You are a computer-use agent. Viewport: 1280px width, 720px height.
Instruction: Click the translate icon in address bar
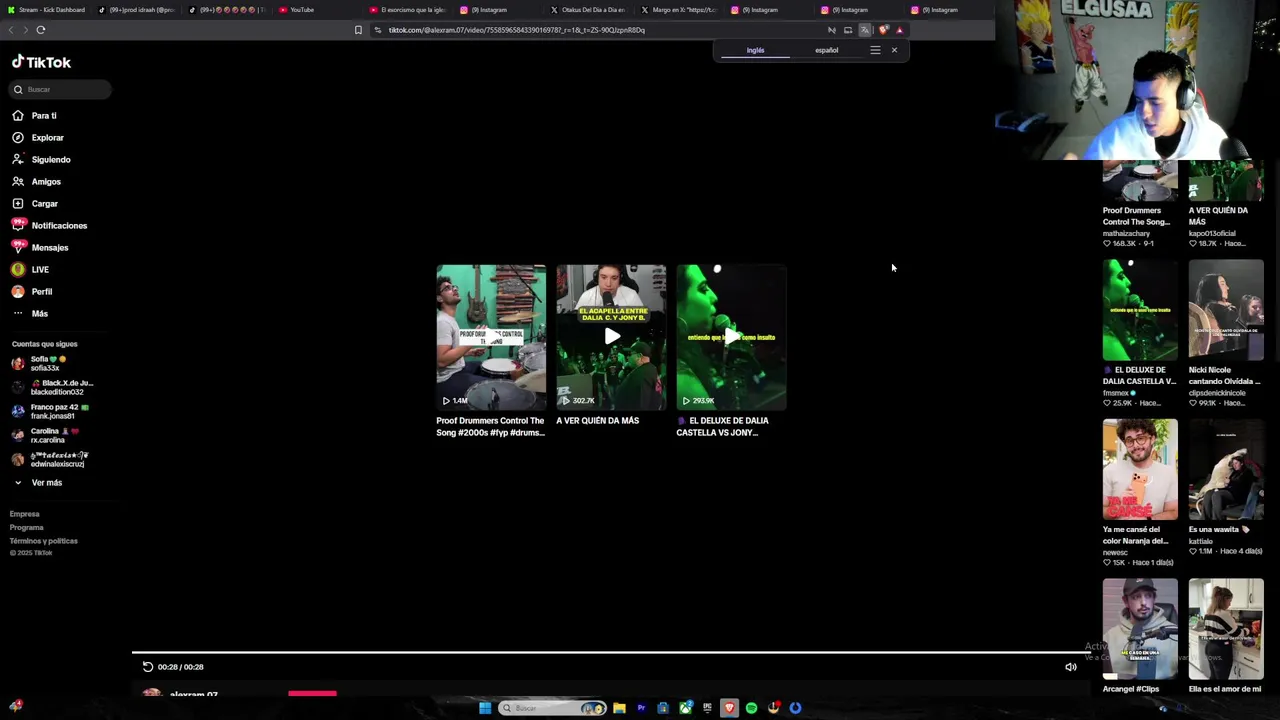(865, 30)
